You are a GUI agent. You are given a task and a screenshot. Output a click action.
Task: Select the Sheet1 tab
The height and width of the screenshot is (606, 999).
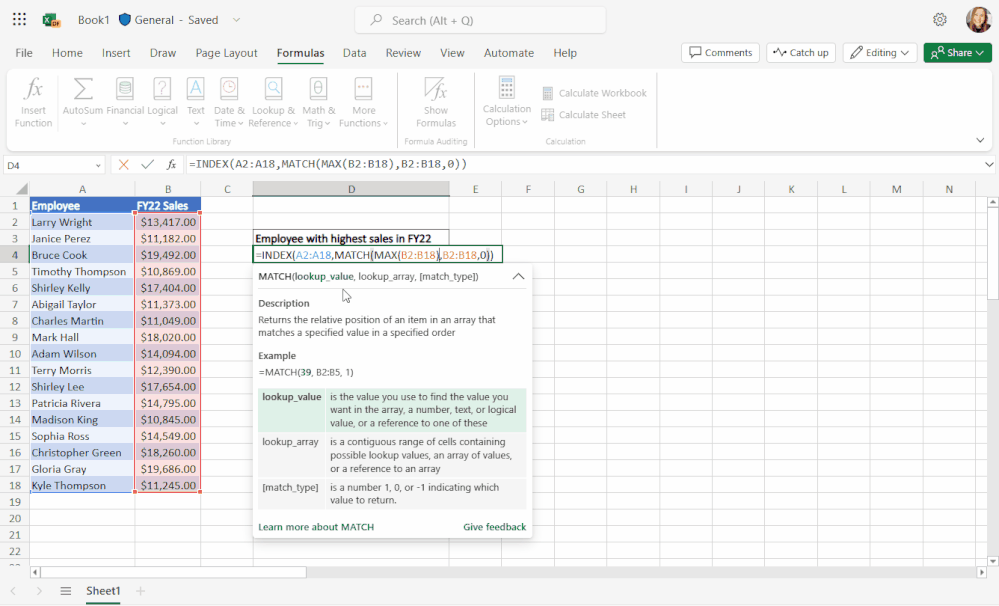pos(103,591)
